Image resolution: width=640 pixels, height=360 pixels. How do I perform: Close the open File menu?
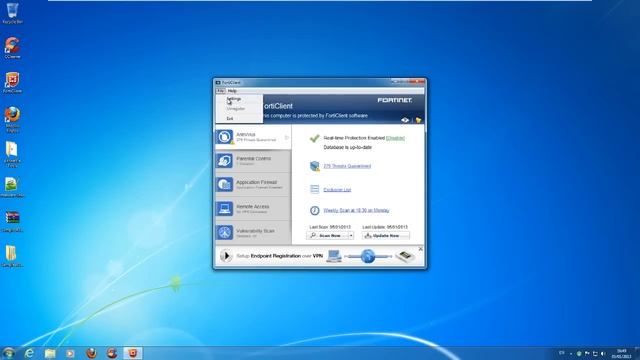click(x=220, y=91)
